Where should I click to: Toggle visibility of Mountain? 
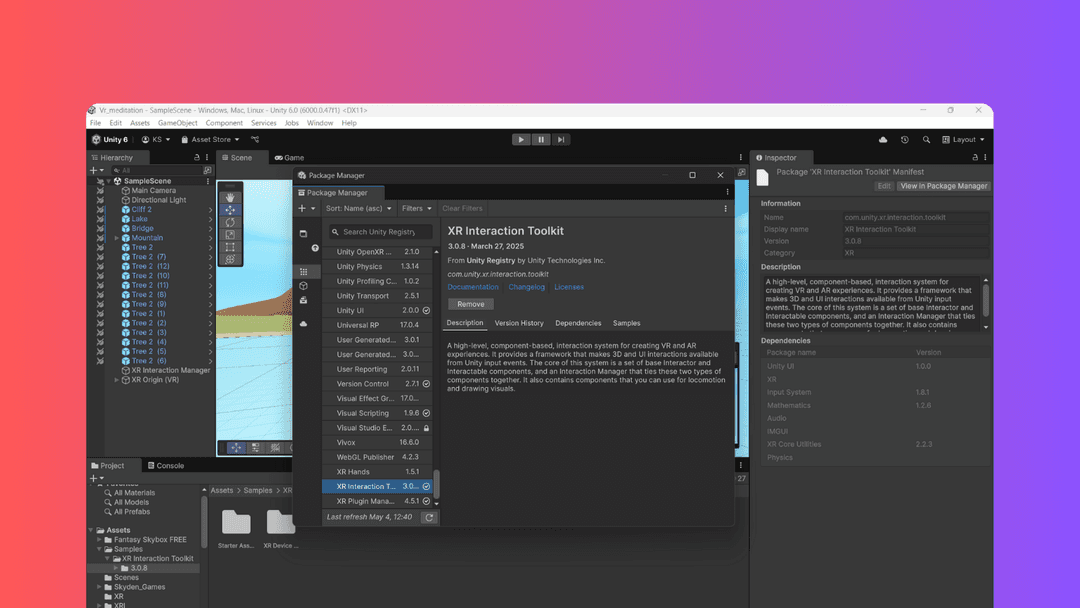point(100,238)
